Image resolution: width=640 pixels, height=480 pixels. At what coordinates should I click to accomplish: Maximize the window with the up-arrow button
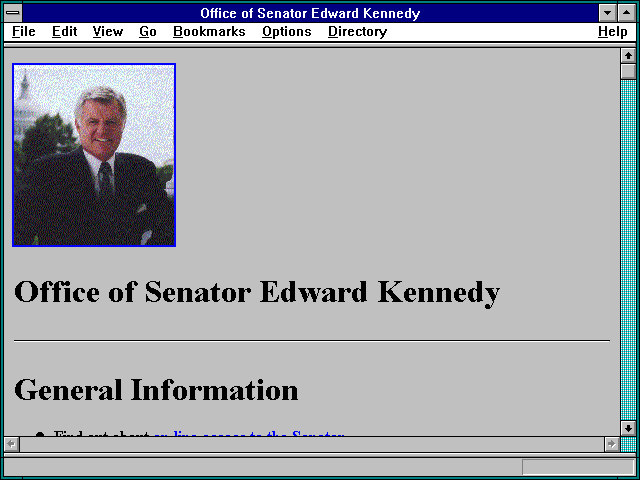coord(627,13)
